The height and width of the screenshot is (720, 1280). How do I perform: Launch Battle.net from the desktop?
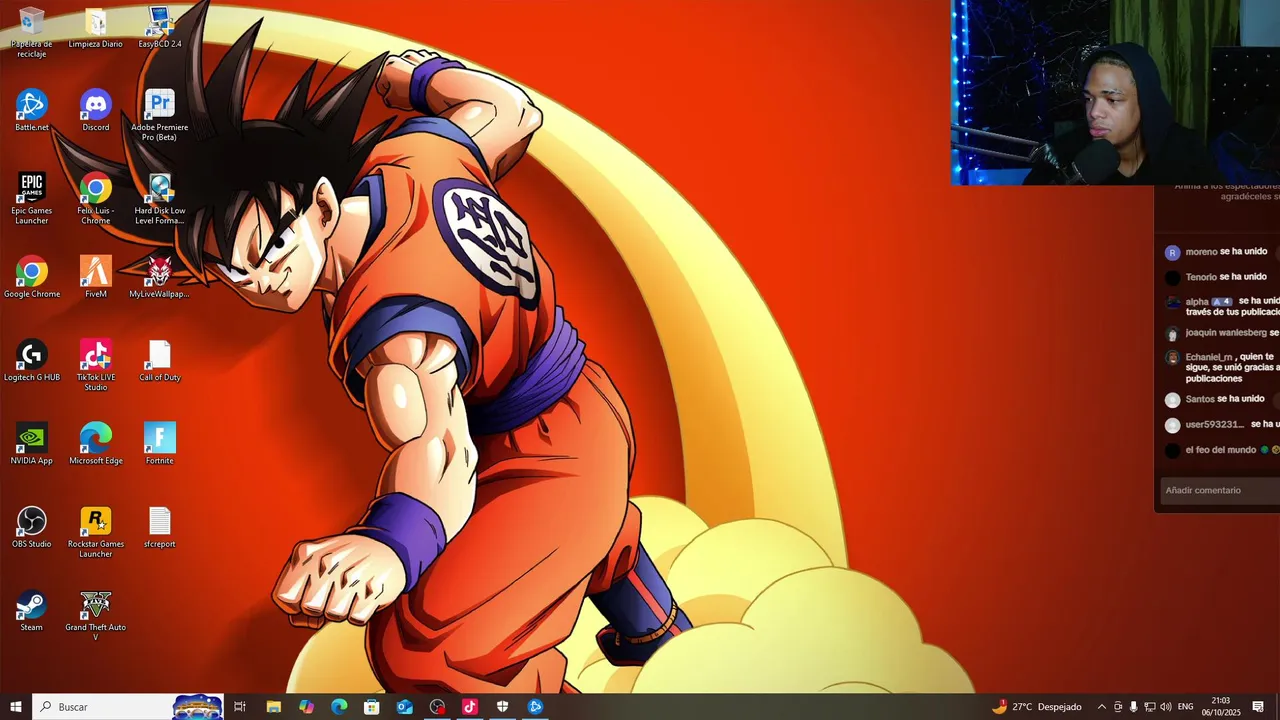pos(31,110)
